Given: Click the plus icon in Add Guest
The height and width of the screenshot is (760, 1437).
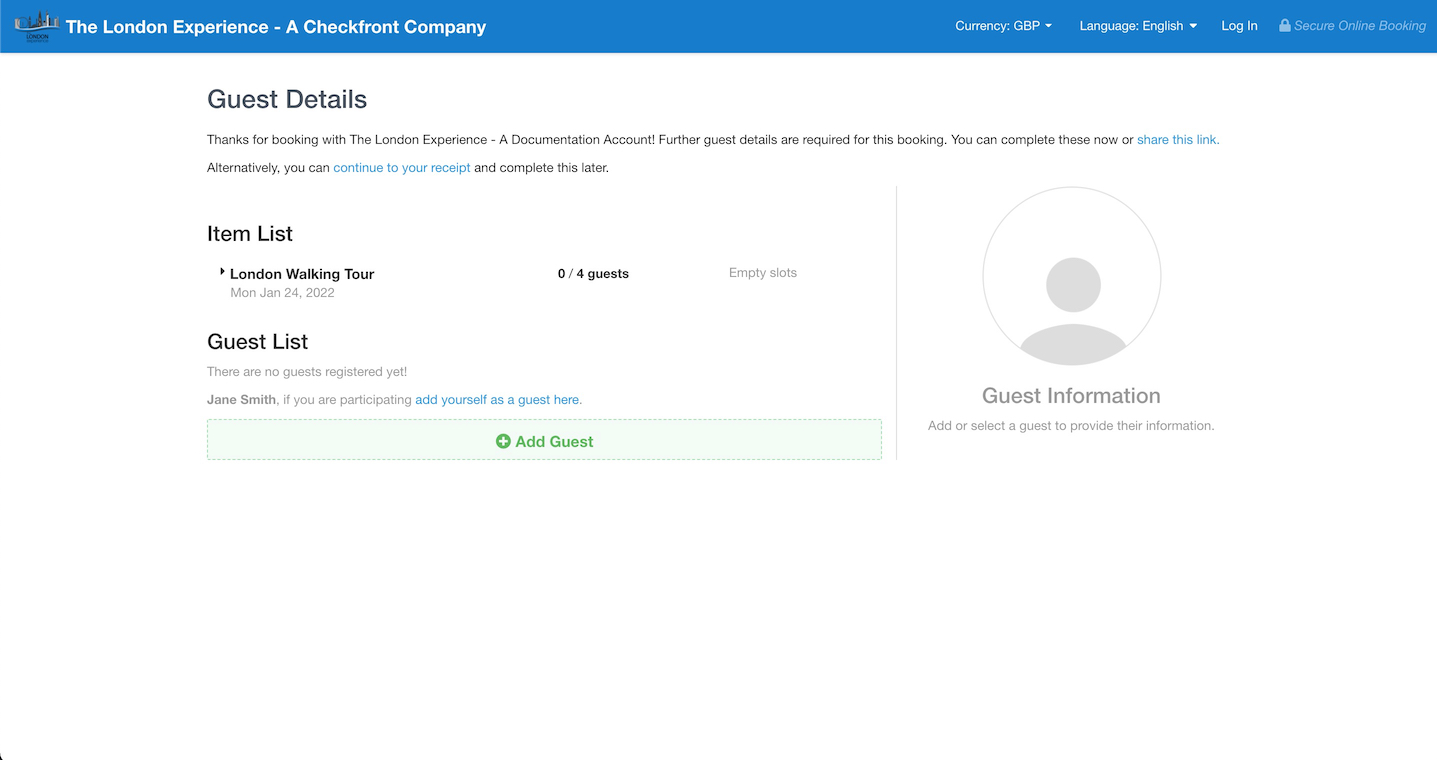Looking at the screenshot, I should pos(503,441).
